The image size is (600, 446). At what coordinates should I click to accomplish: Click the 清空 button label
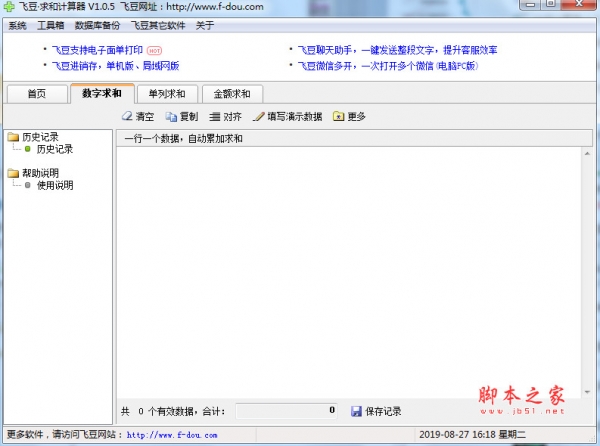point(145,117)
